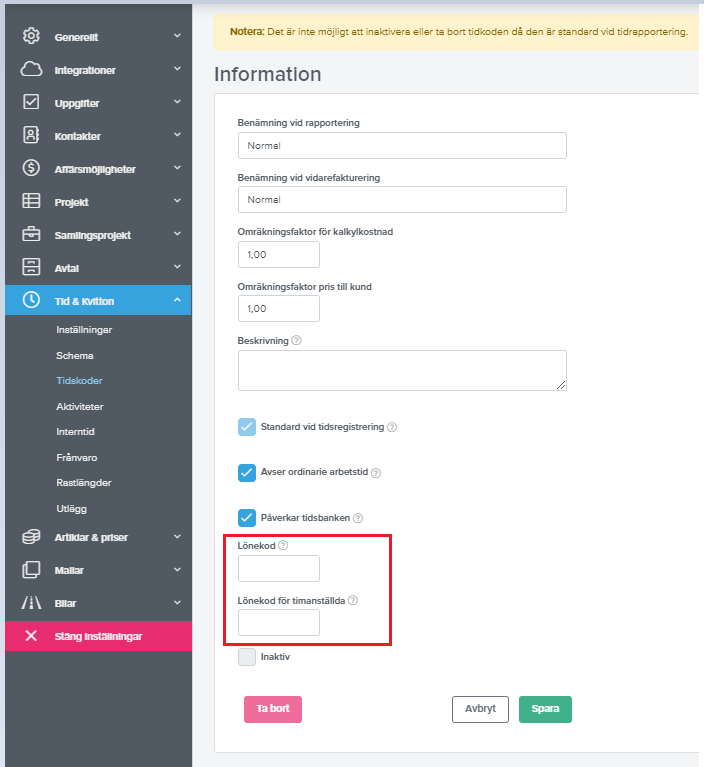Screen dimensions: 704x767
Task: Click the Samlingsprojekt briefcase icon
Action: click(x=31, y=235)
